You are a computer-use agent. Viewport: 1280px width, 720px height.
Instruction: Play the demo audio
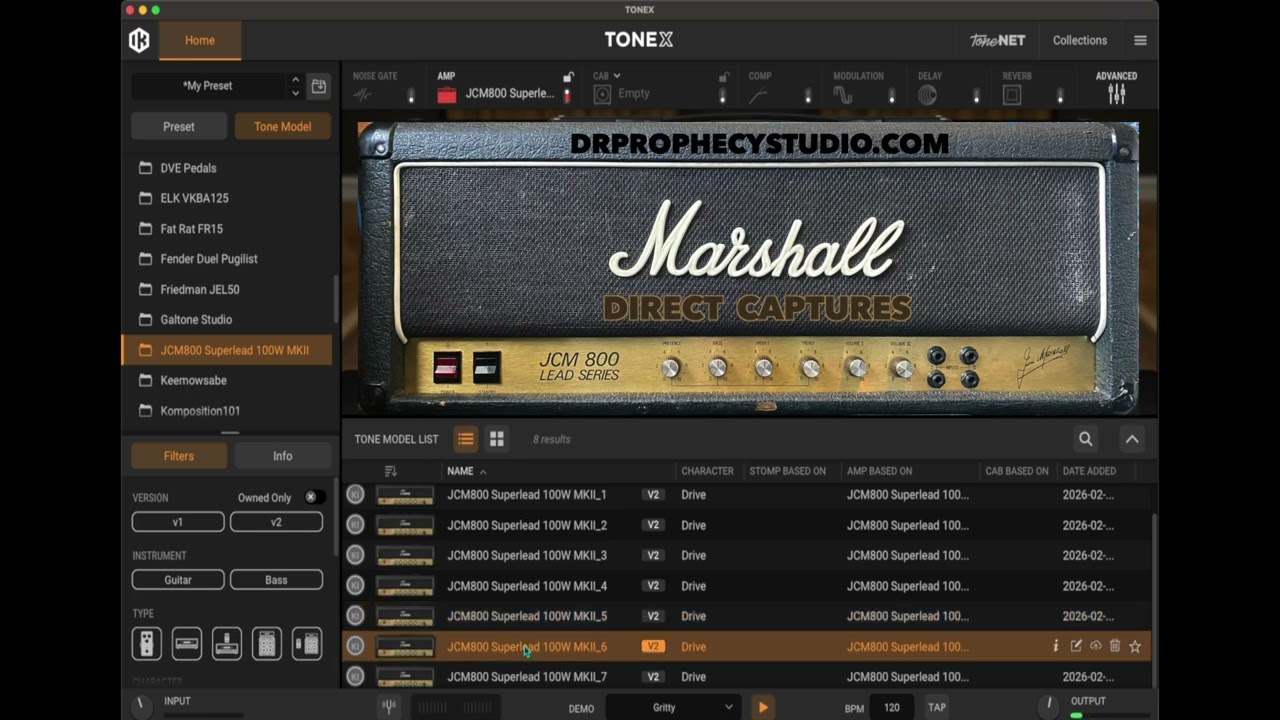point(763,707)
